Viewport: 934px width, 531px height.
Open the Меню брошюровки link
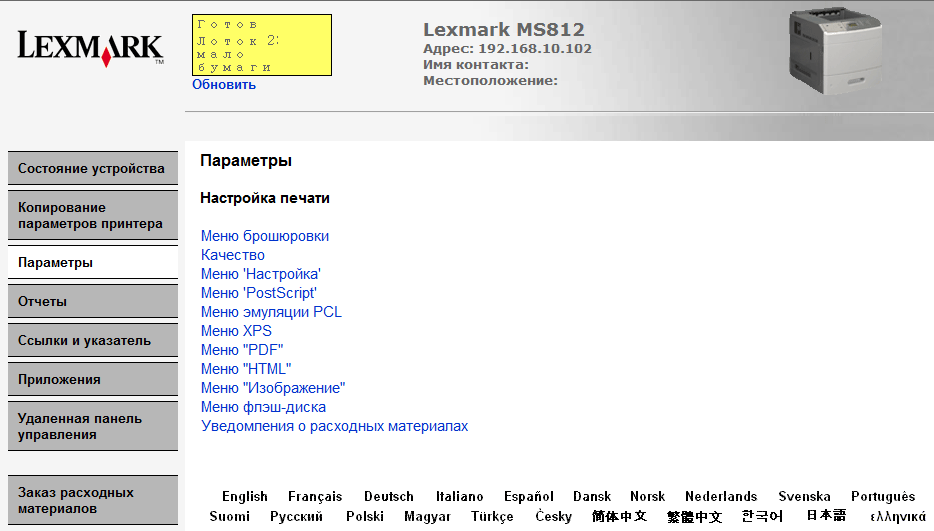pyautogui.click(x=264, y=236)
